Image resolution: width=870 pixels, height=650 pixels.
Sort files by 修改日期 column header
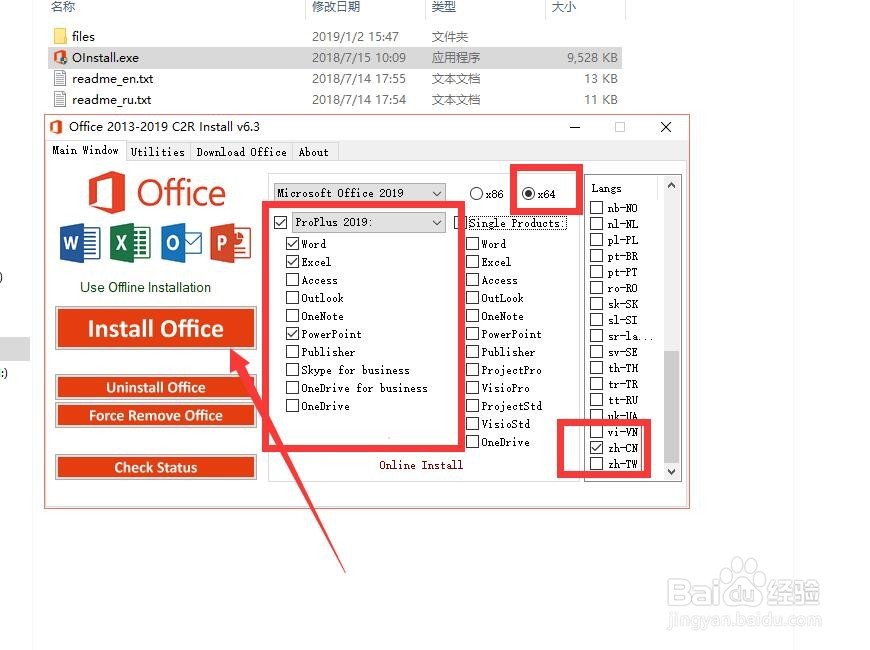[336, 7]
